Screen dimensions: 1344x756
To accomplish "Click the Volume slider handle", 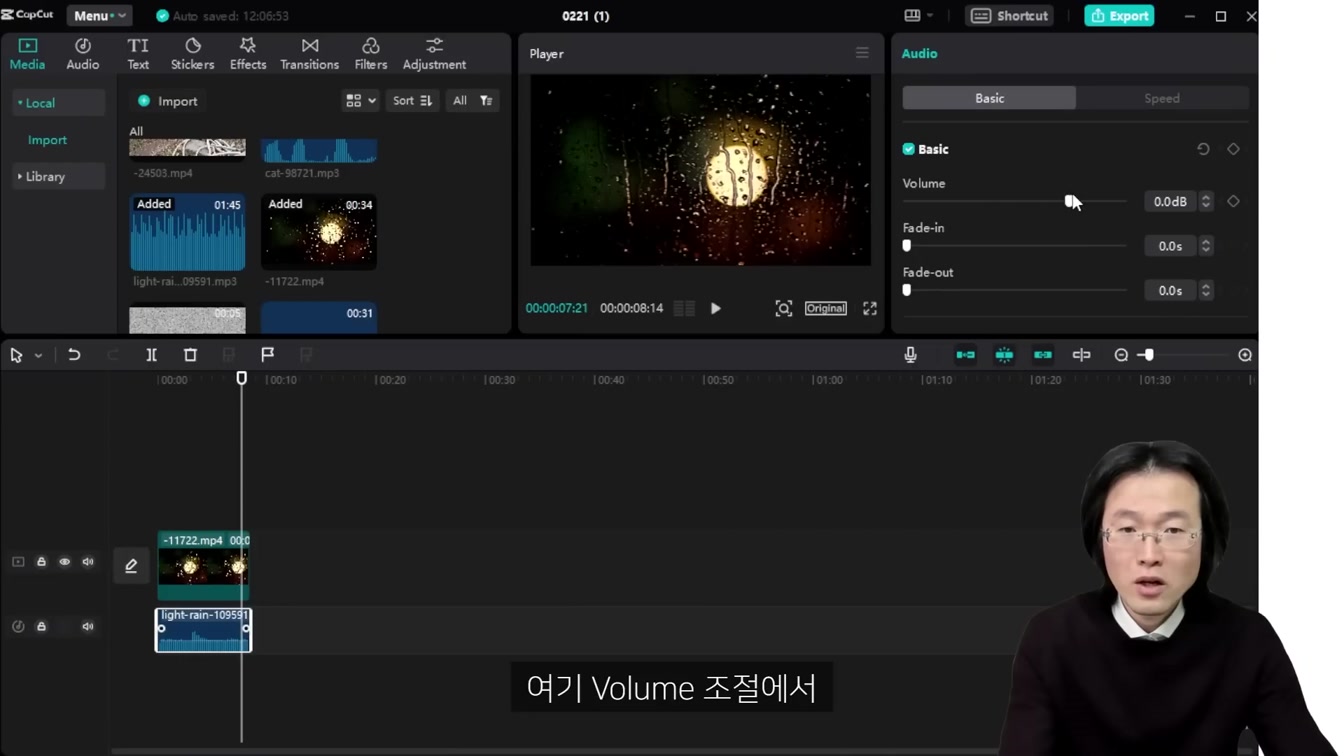I will coord(1070,201).
